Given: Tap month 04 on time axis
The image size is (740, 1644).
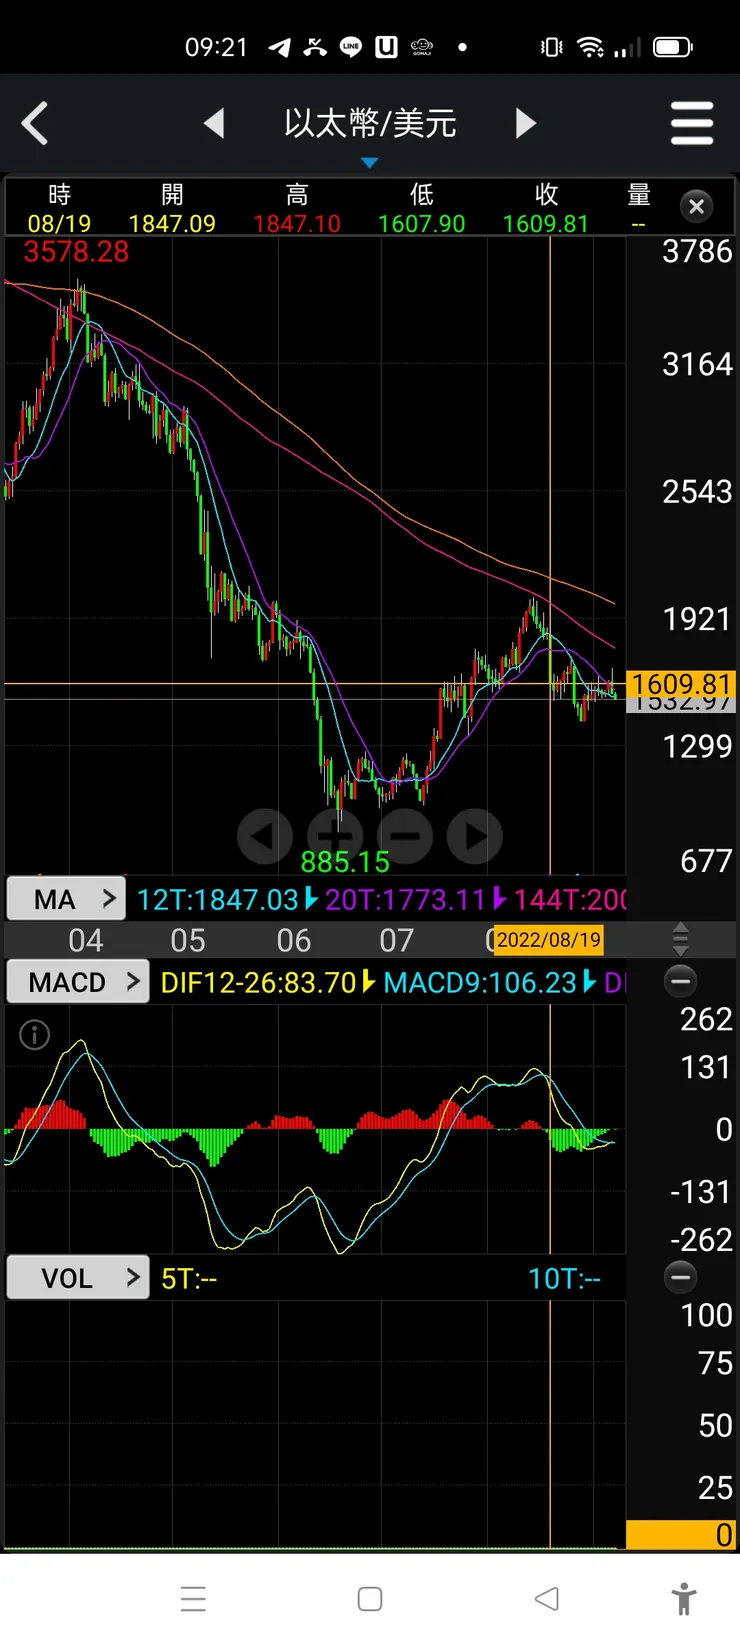Looking at the screenshot, I should 86,941.
